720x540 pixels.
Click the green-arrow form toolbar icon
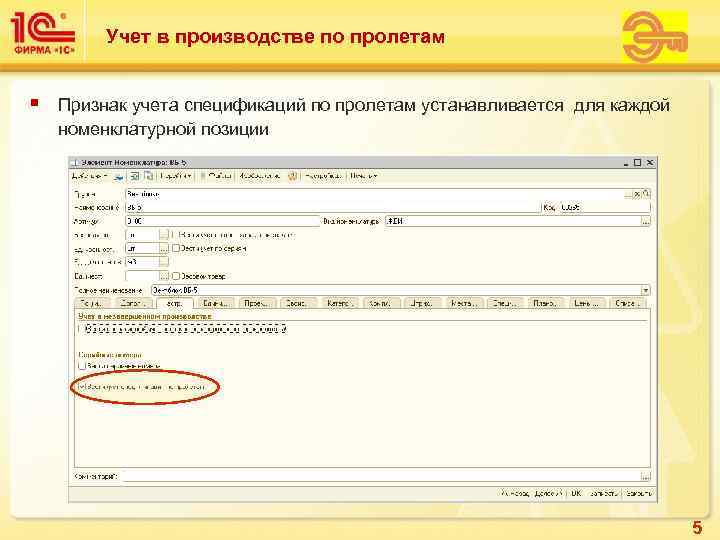tap(134, 176)
